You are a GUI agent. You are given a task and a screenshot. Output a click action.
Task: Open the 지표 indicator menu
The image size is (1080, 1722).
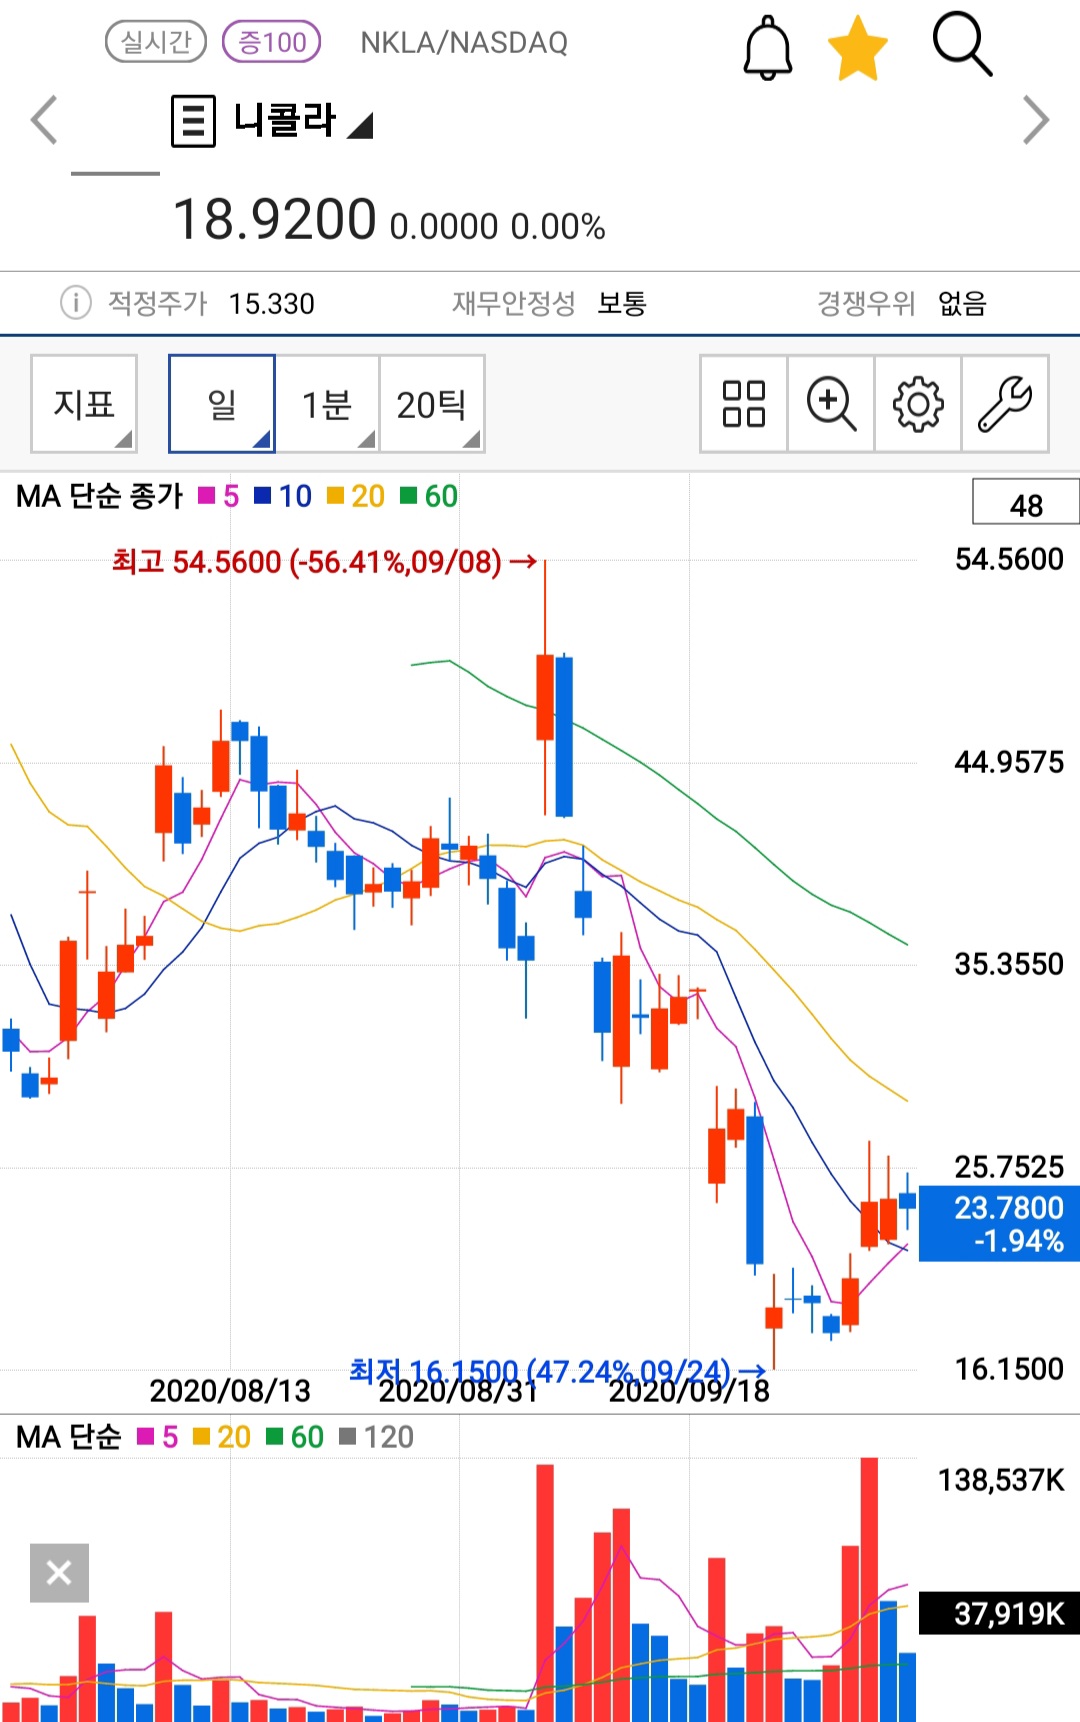click(x=84, y=404)
